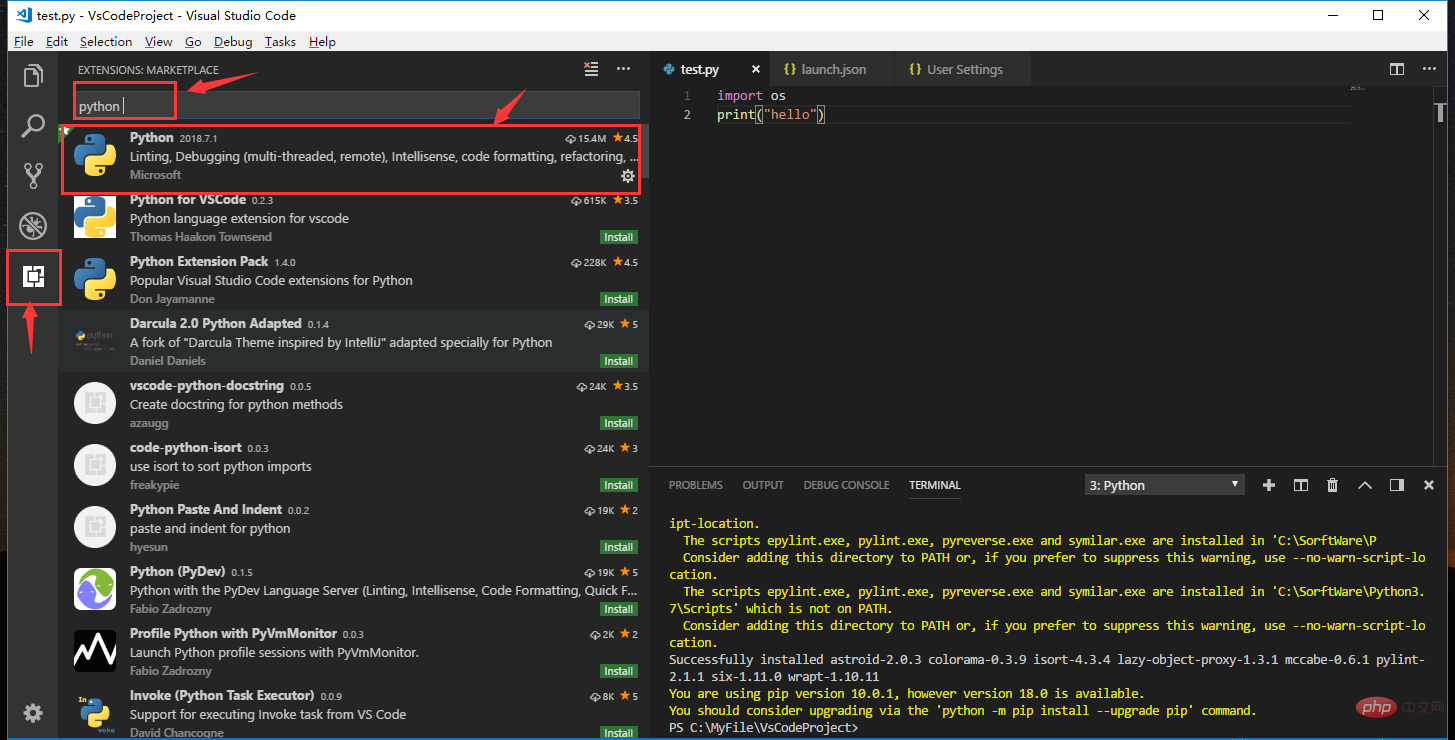Image resolution: width=1455 pixels, height=740 pixels.
Task: Create a new terminal with plus icon
Action: click(x=1269, y=485)
